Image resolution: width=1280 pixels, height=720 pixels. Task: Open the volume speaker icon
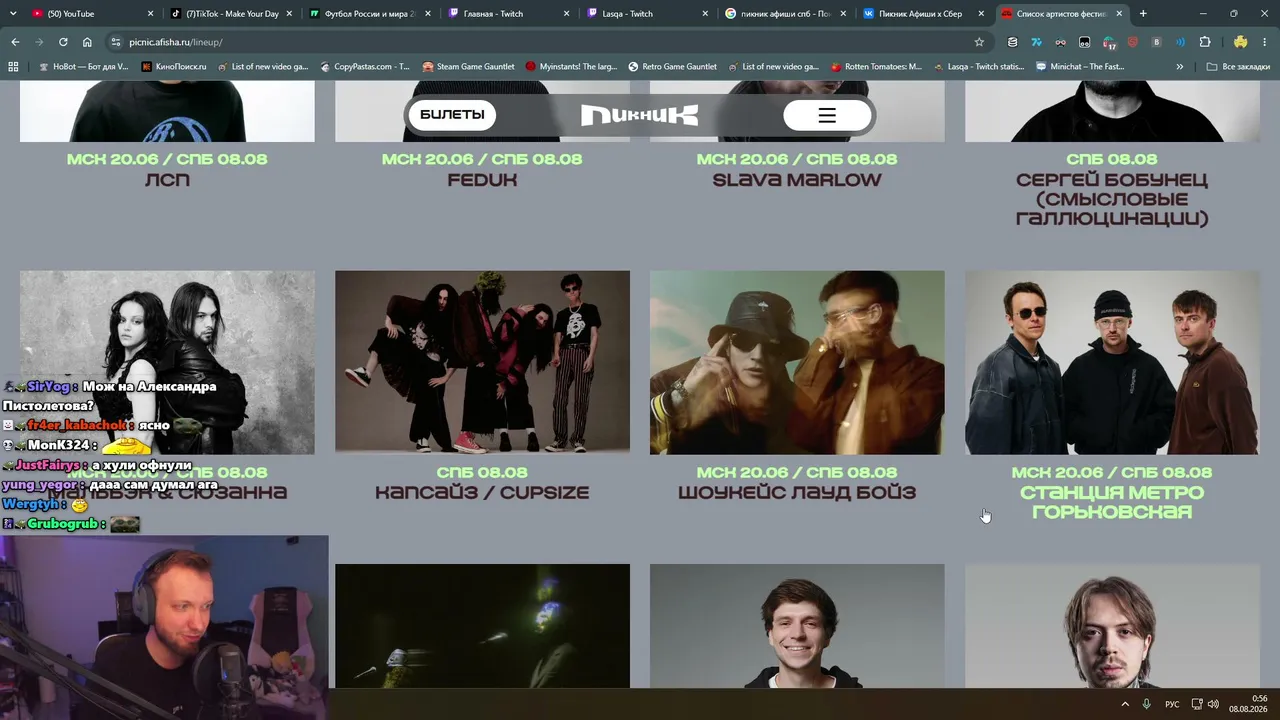[x=1213, y=704]
